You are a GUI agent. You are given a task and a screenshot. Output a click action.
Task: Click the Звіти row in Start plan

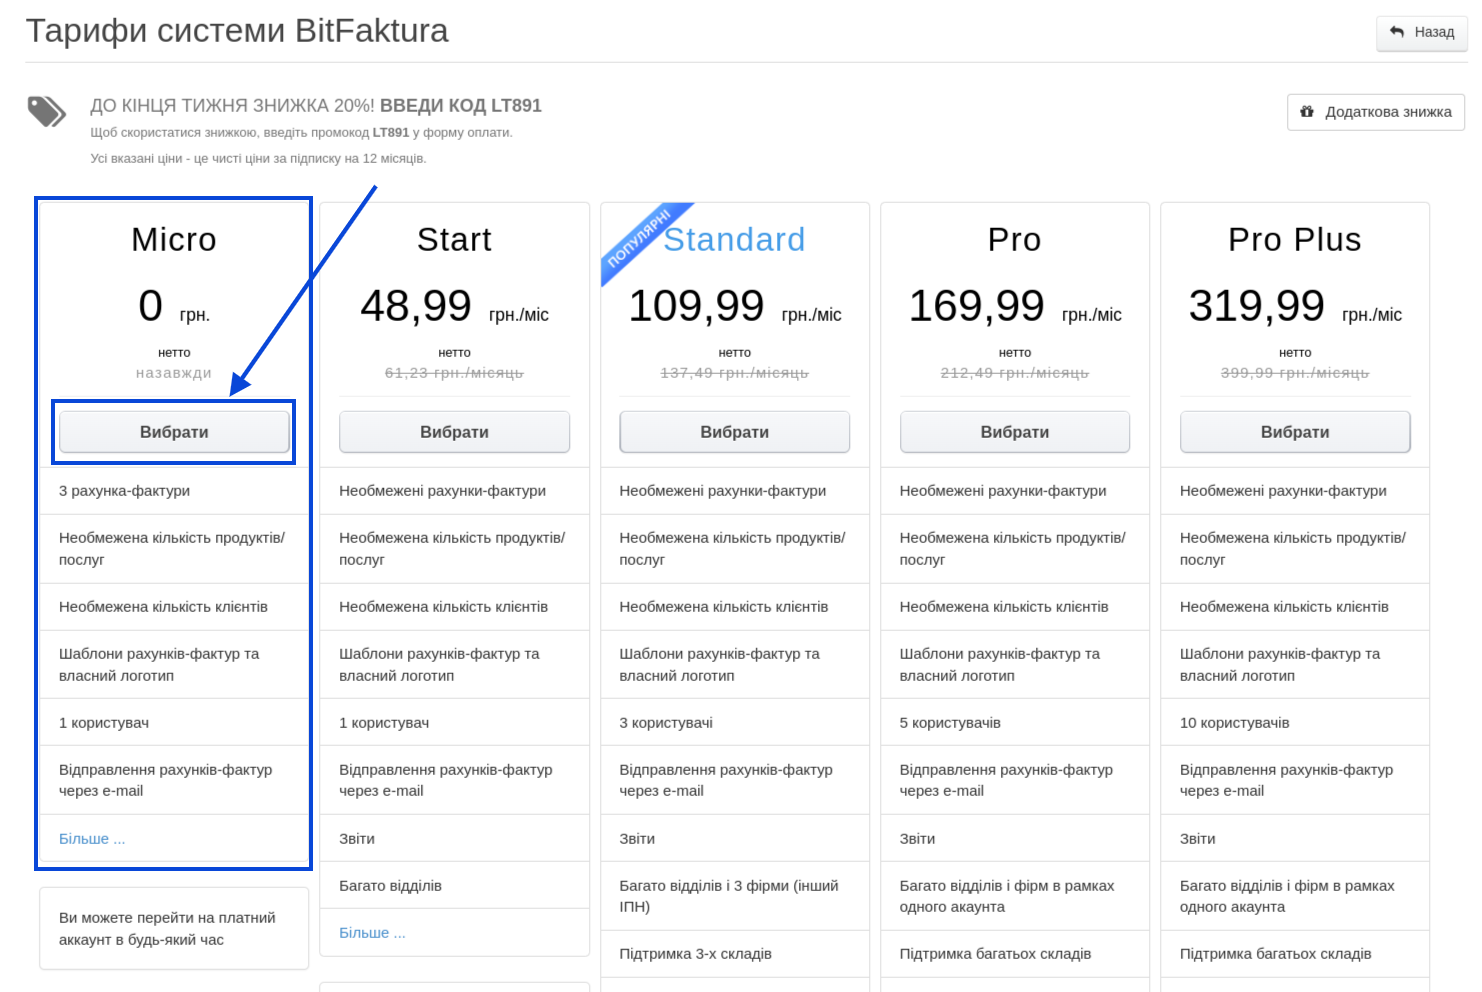point(357,839)
